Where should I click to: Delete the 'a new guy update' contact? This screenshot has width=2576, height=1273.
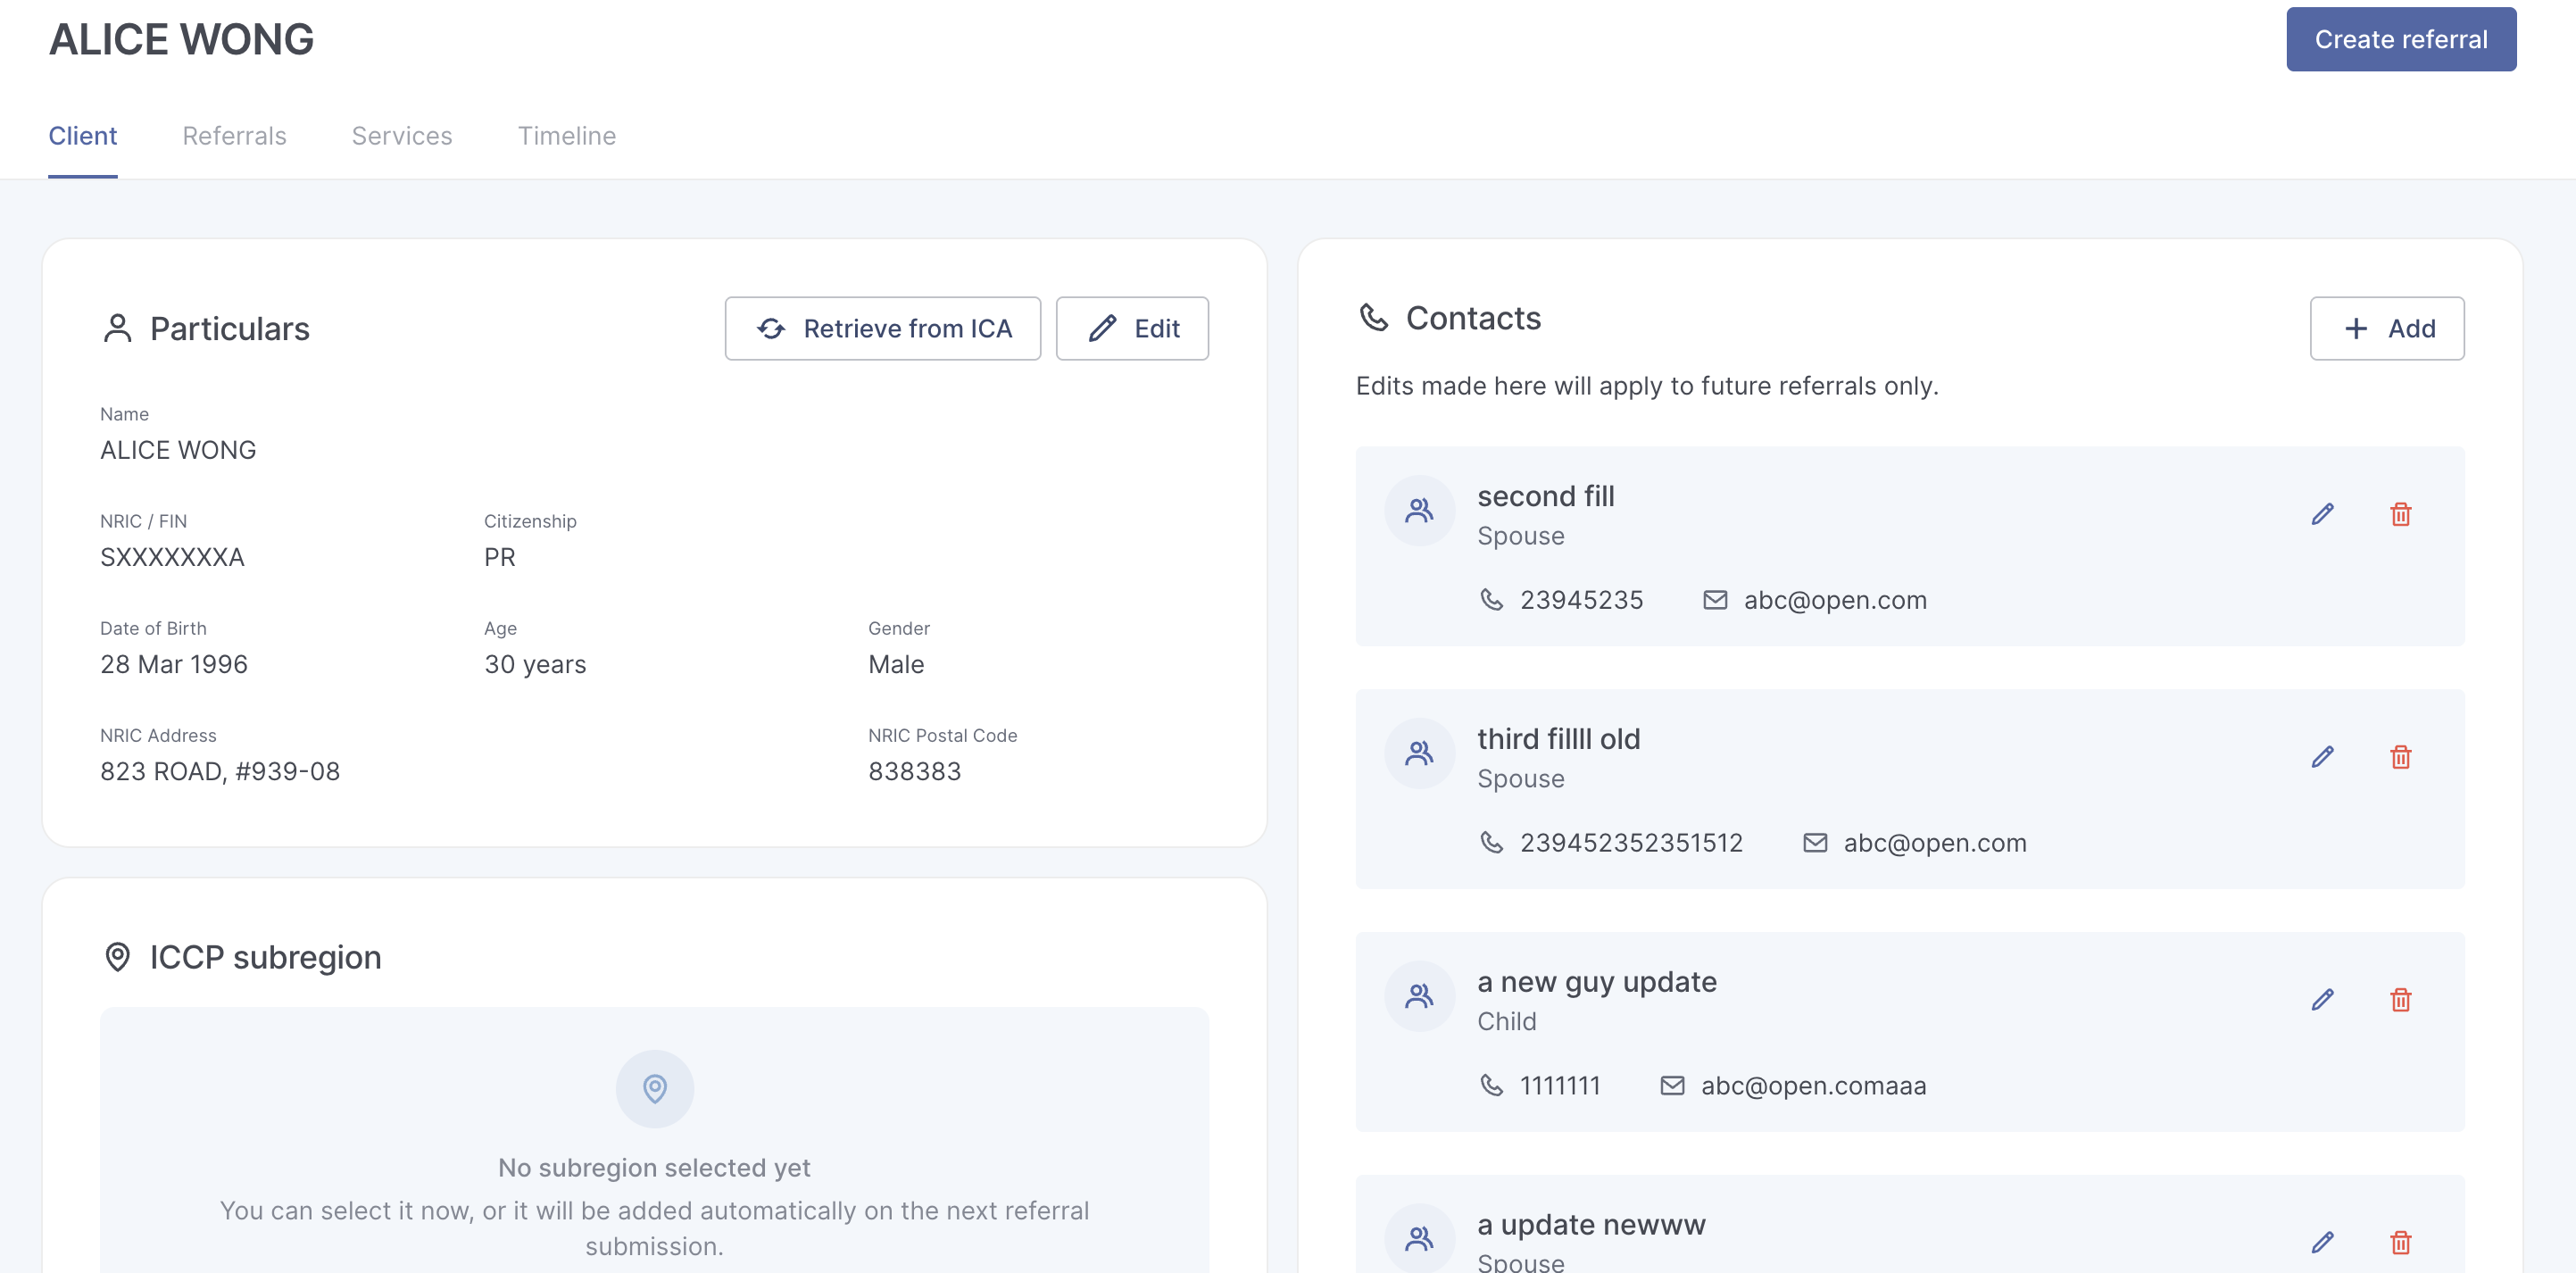(x=2400, y=1000)
